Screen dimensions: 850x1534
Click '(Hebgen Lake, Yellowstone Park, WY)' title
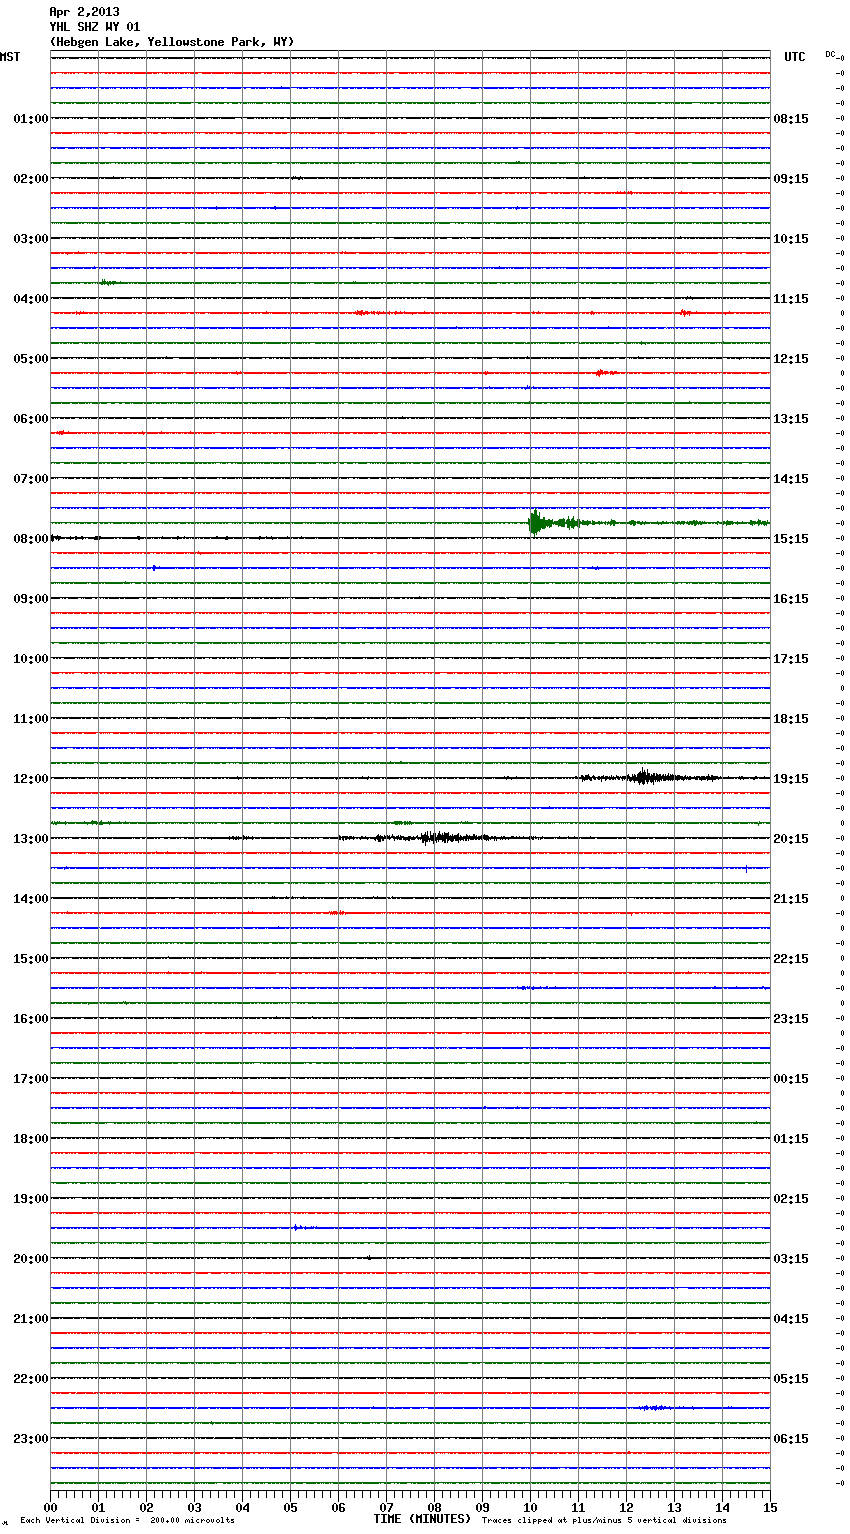pos(172,42)
